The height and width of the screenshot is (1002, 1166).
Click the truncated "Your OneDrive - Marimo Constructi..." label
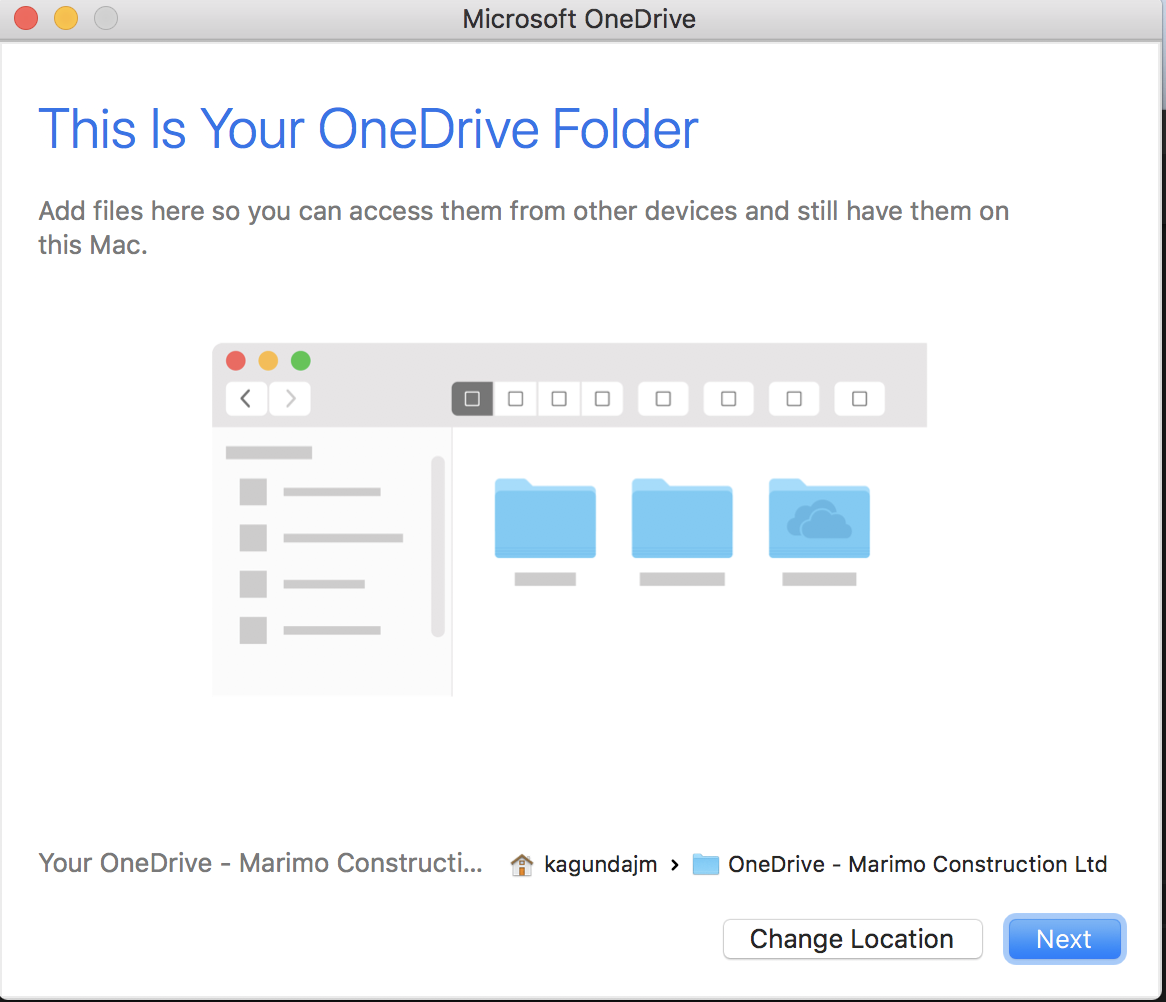pos(260,863)
